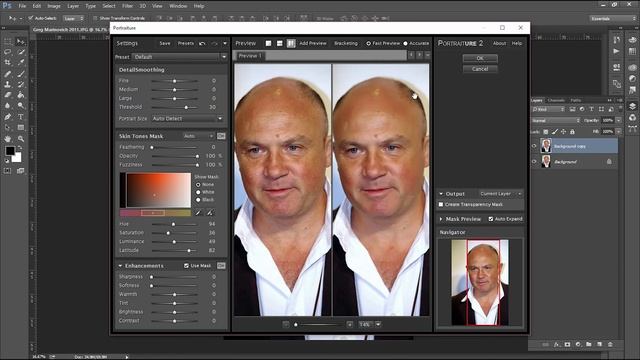640x360 pixels.
Task: Click Save in Settings panel
Action: [x=165, y=43]
